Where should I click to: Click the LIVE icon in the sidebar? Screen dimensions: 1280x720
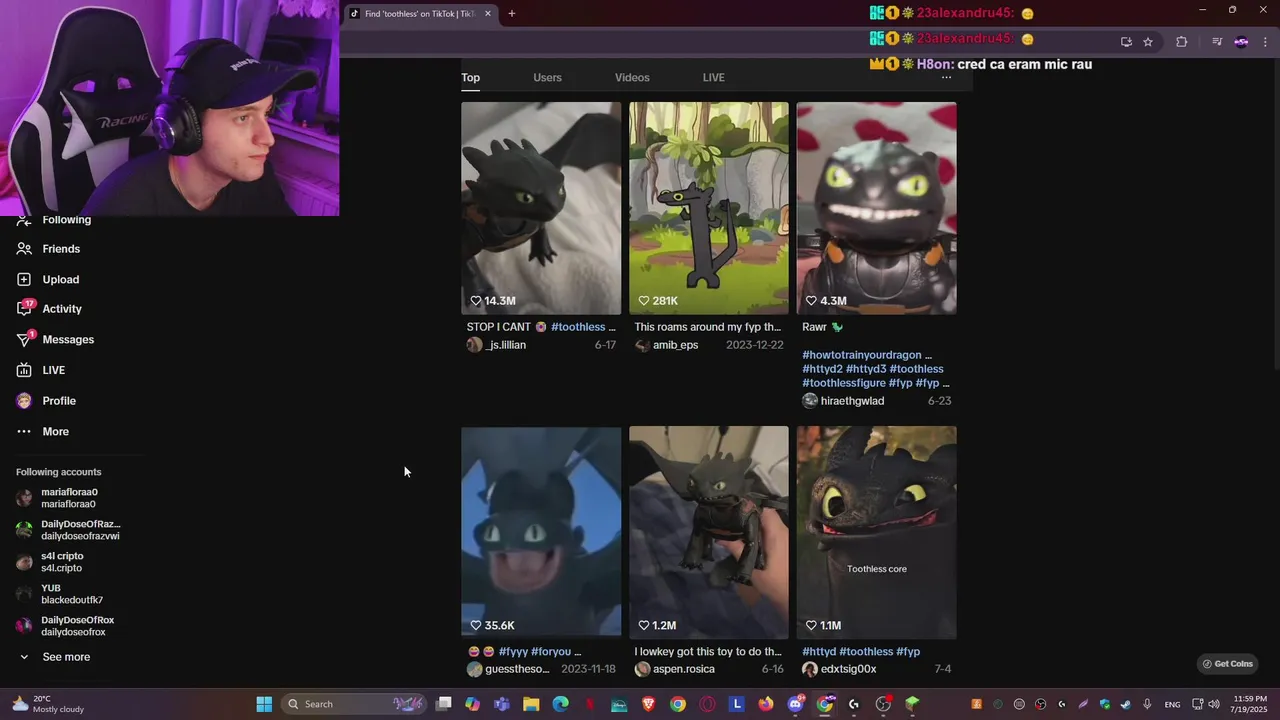point(24,370)
